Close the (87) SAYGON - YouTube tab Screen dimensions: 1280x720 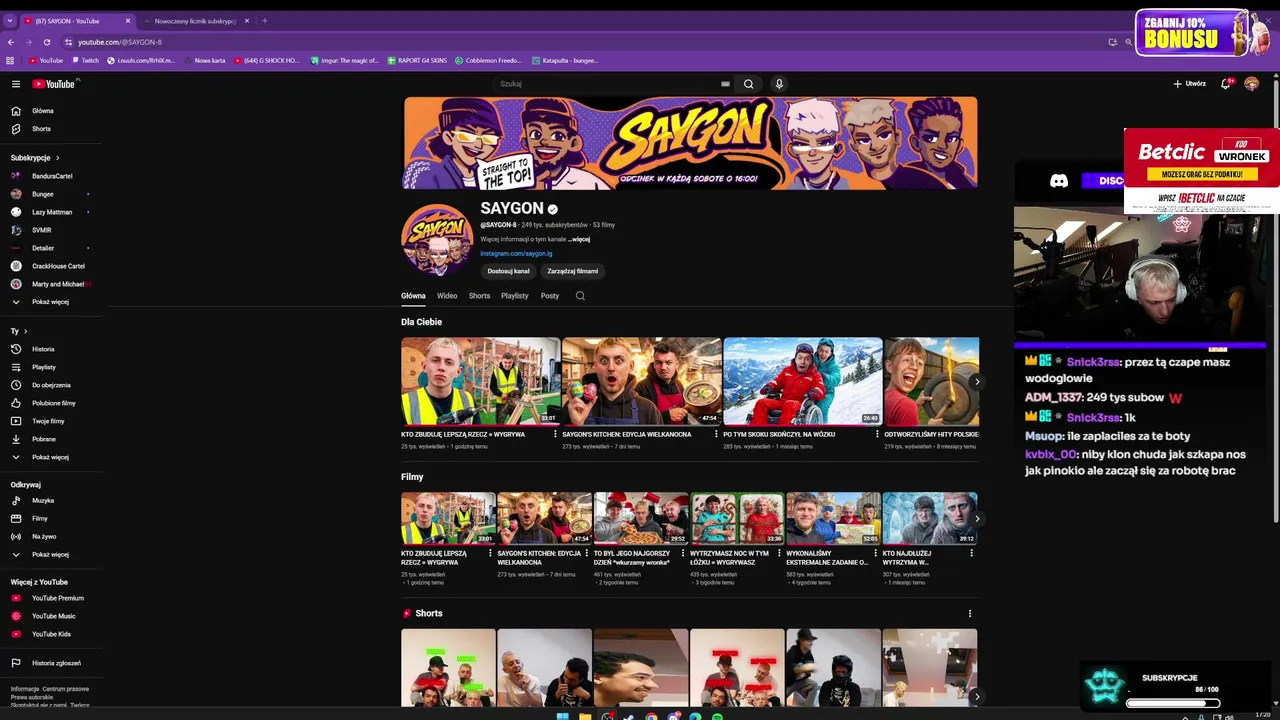coord(128,21)
